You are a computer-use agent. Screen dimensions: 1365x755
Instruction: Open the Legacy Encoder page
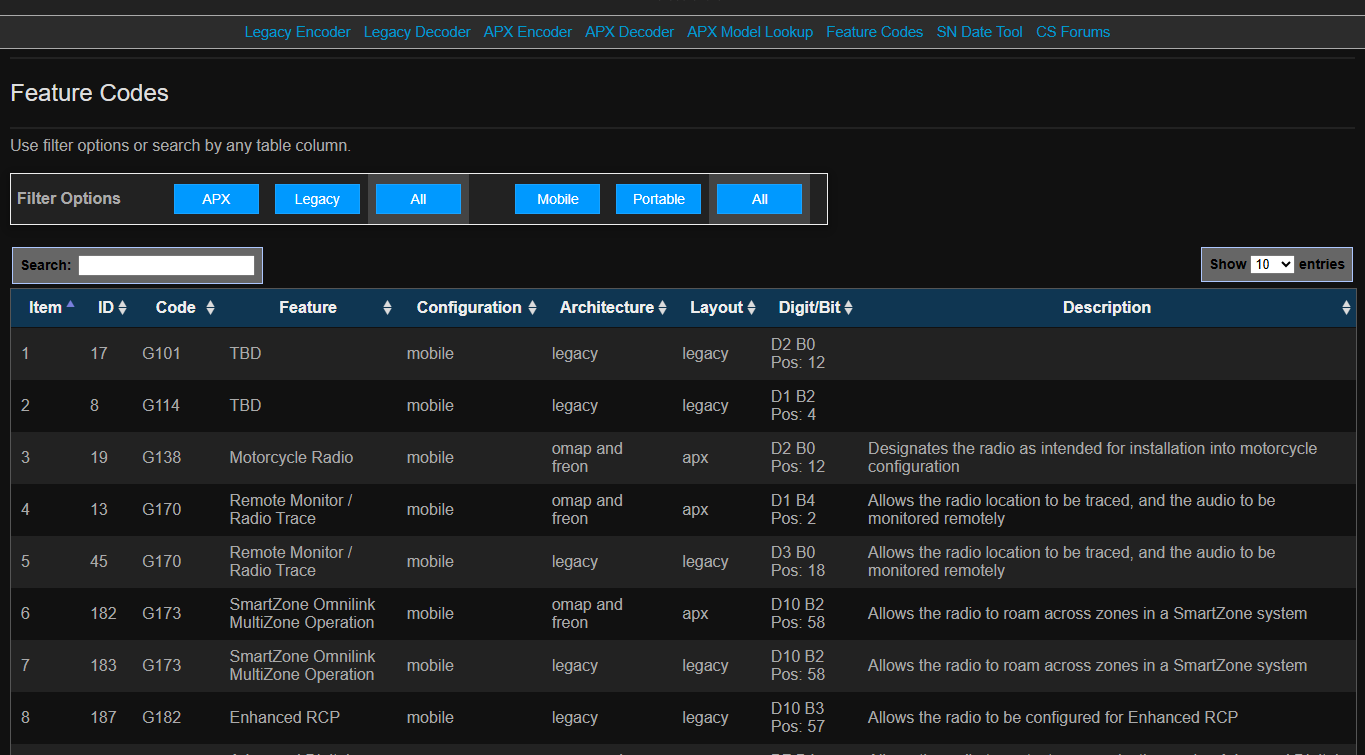coord(297,32)
